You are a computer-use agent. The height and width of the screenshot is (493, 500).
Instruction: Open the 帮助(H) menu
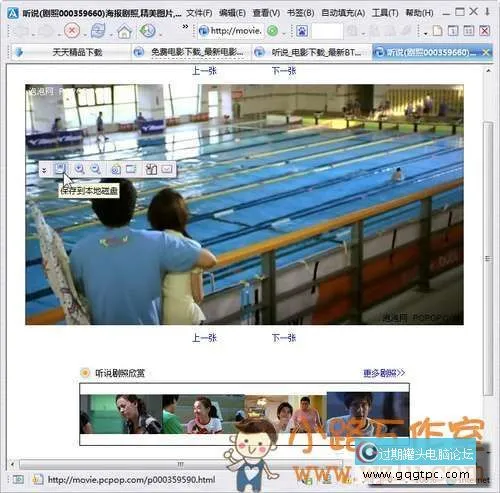click(419, 13)
